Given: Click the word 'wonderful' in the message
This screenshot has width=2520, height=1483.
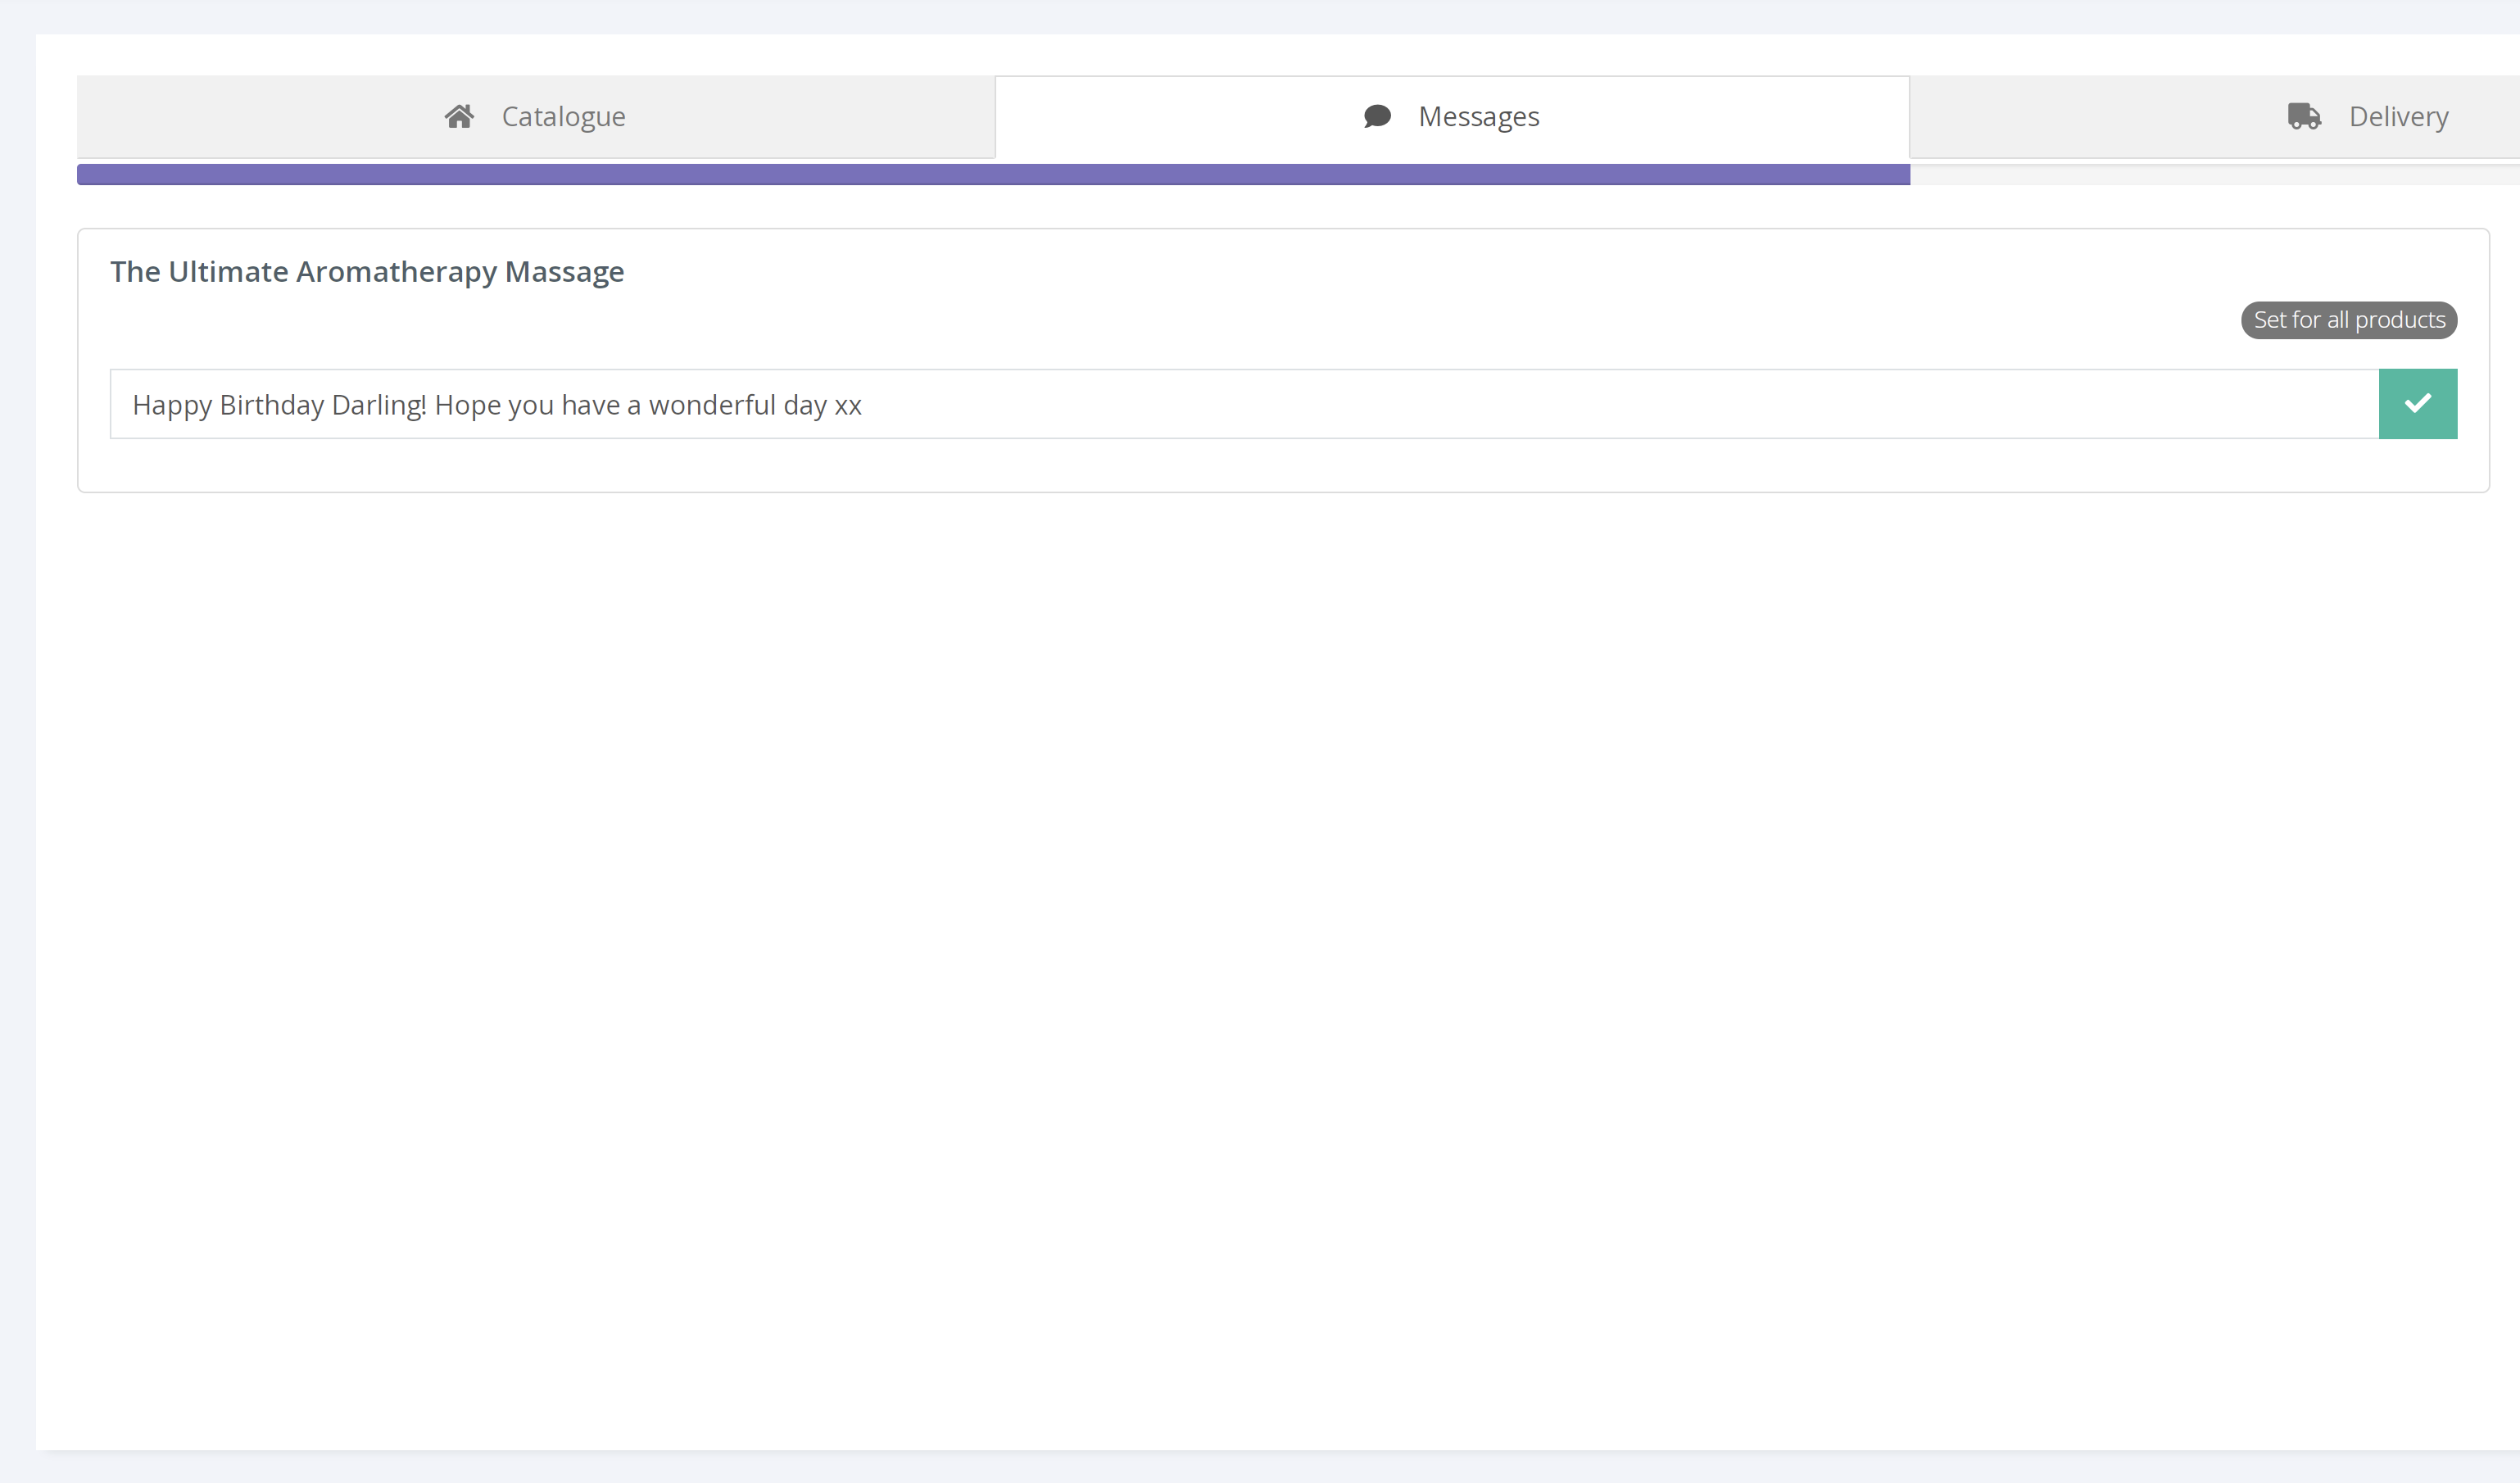Looking at the screenshot, I should pos(711,405).
